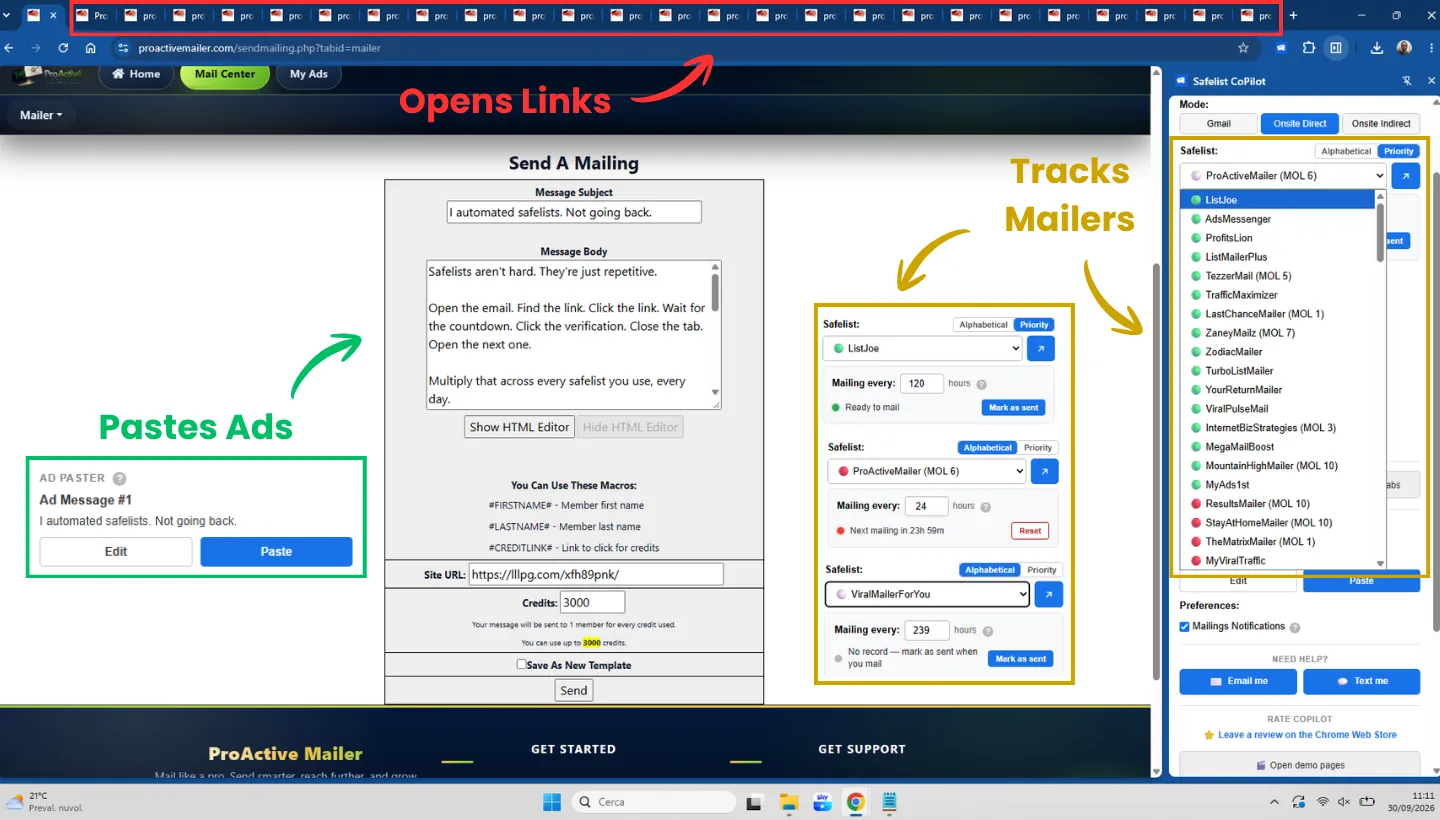The width and height of the screenshot is (1440, 820).
Task: Switch side panel safelist sorting to Alphabetical
Action: pyautogui.click(x=1346, y=151)
